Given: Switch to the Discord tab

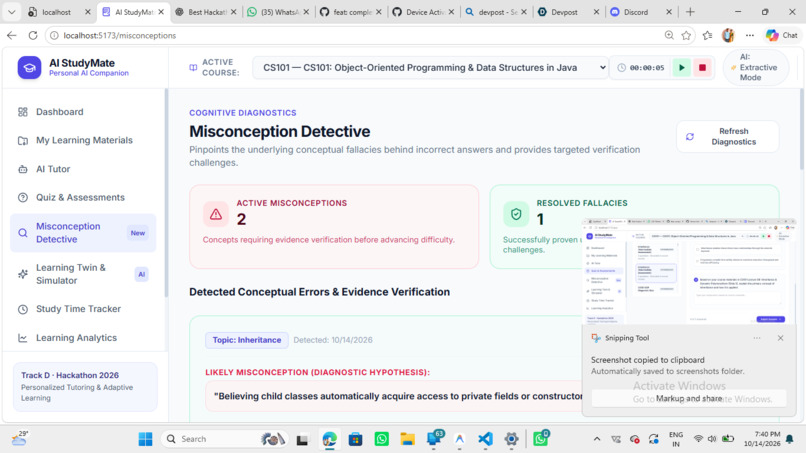Looking at the screenshot, I should (641, 12).
